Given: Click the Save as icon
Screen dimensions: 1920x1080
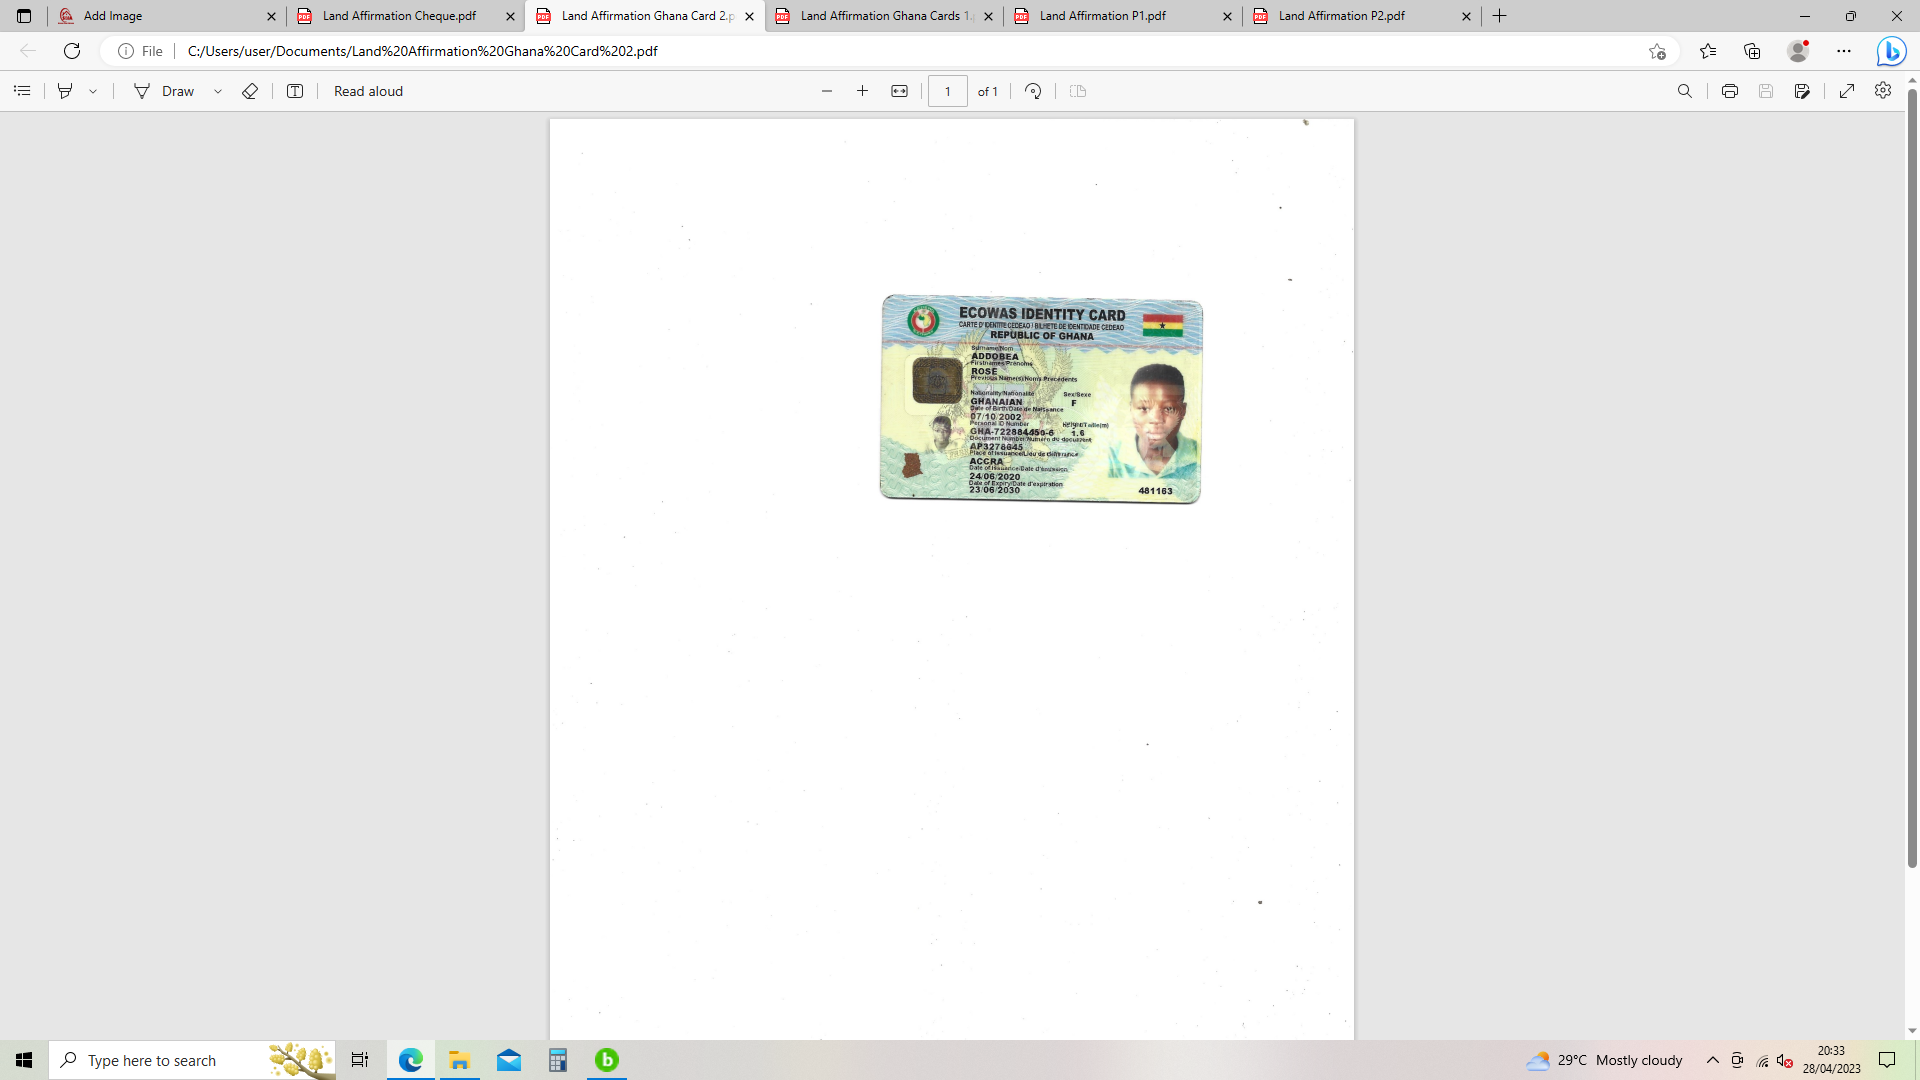Looking at the screenshot, I should pos(1802,91).
